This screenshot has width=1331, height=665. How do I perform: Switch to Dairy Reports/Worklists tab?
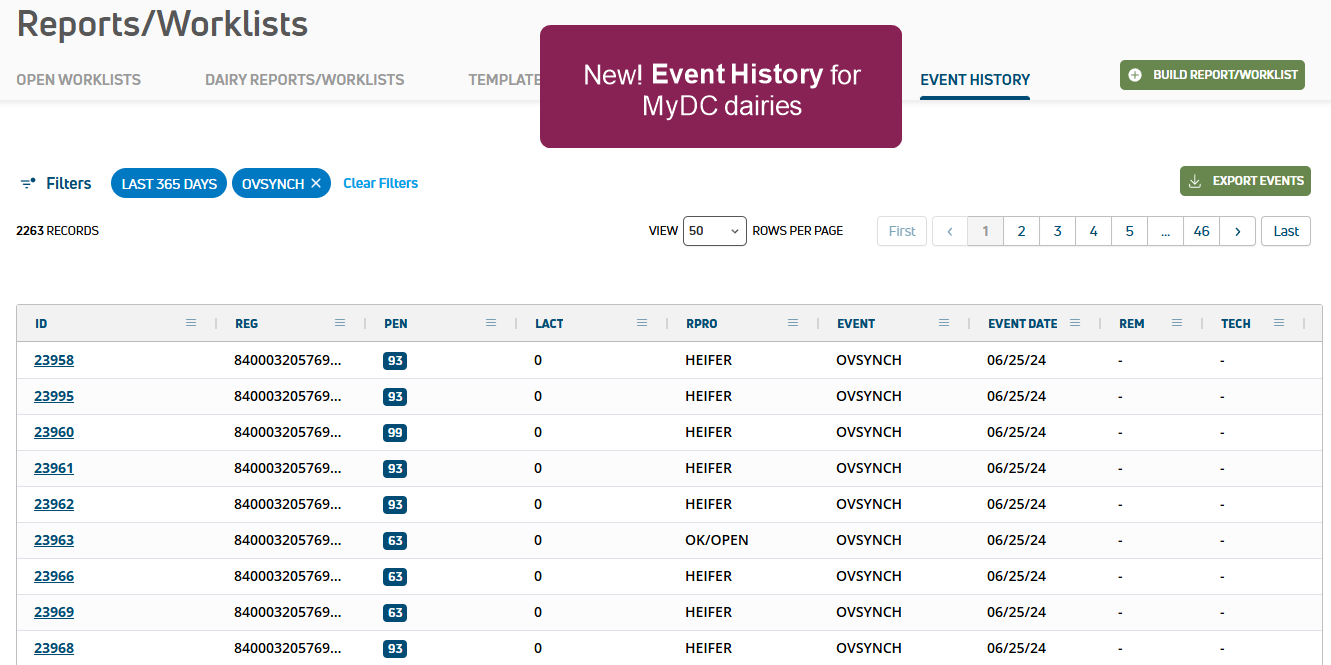[304, 80]
